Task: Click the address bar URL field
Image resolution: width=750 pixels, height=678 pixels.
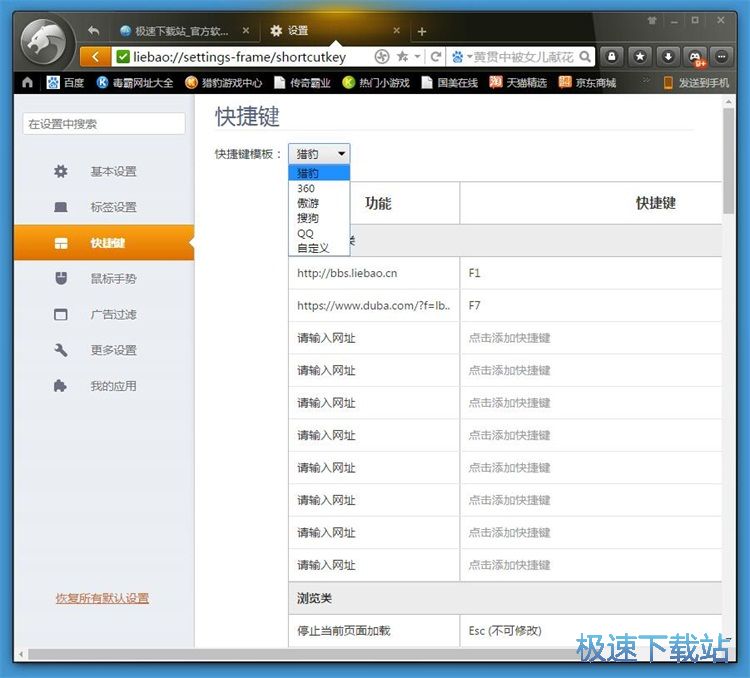Action: 239,57
